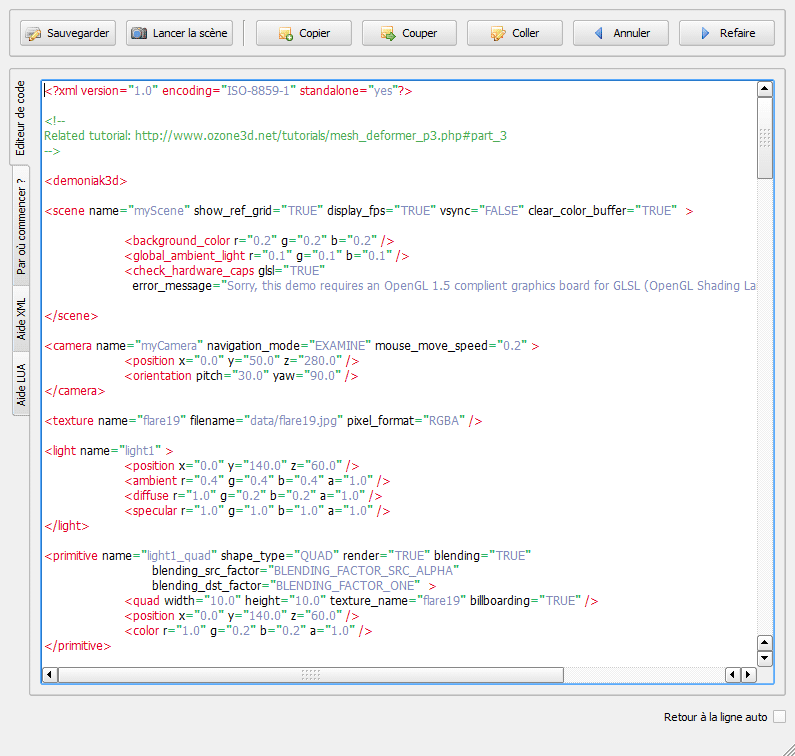Click the <?xml version declaration line
The image size is (795, 756).
pyautogui.click(x=228, y=91)
